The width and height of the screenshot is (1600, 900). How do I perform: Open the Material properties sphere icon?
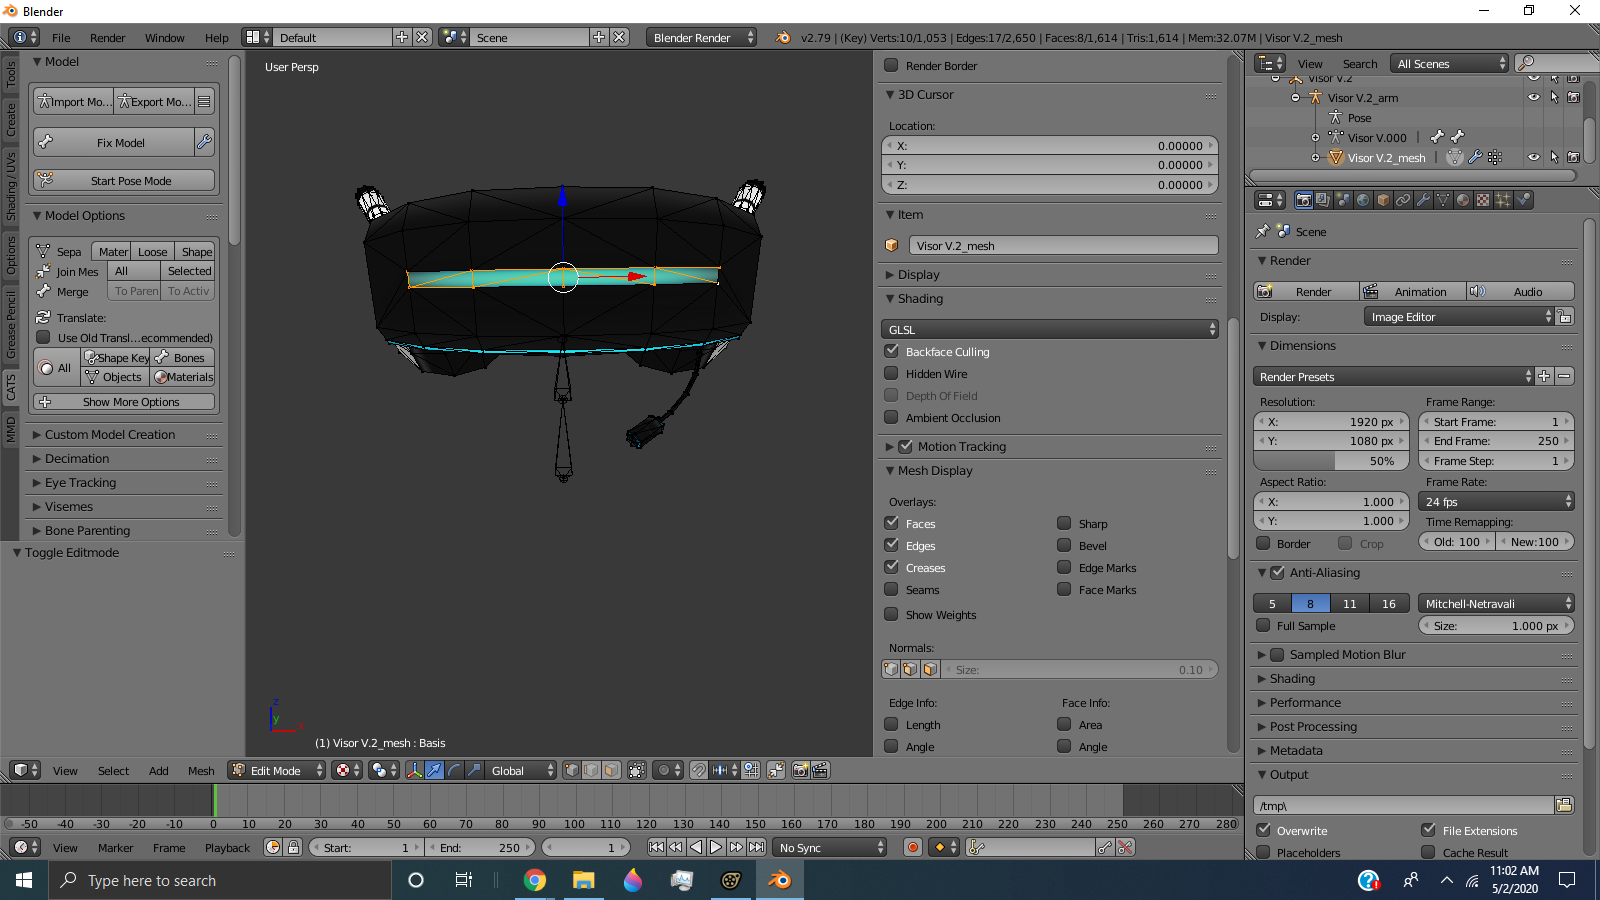[x=1463, y=200]
